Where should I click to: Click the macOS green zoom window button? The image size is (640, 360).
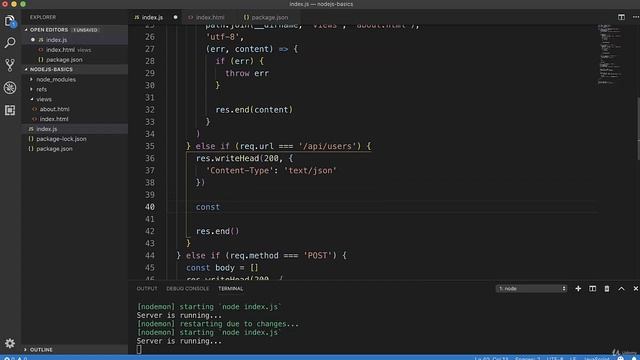coord(23,4)
